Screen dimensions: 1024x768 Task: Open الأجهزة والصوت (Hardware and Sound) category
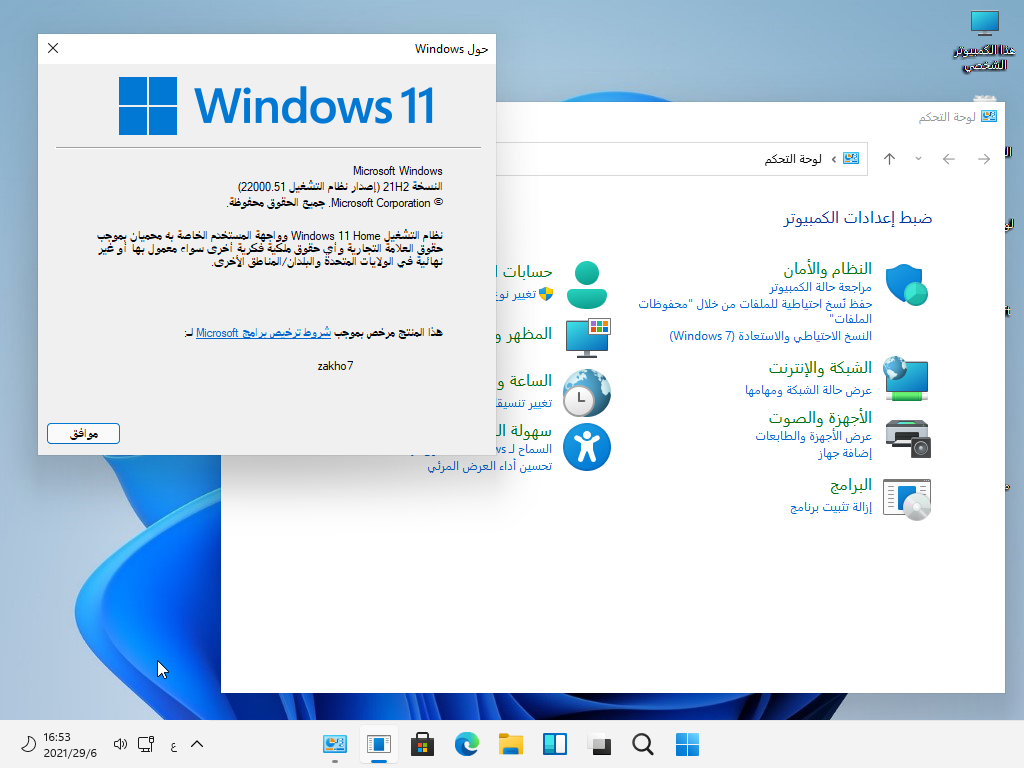820,418
